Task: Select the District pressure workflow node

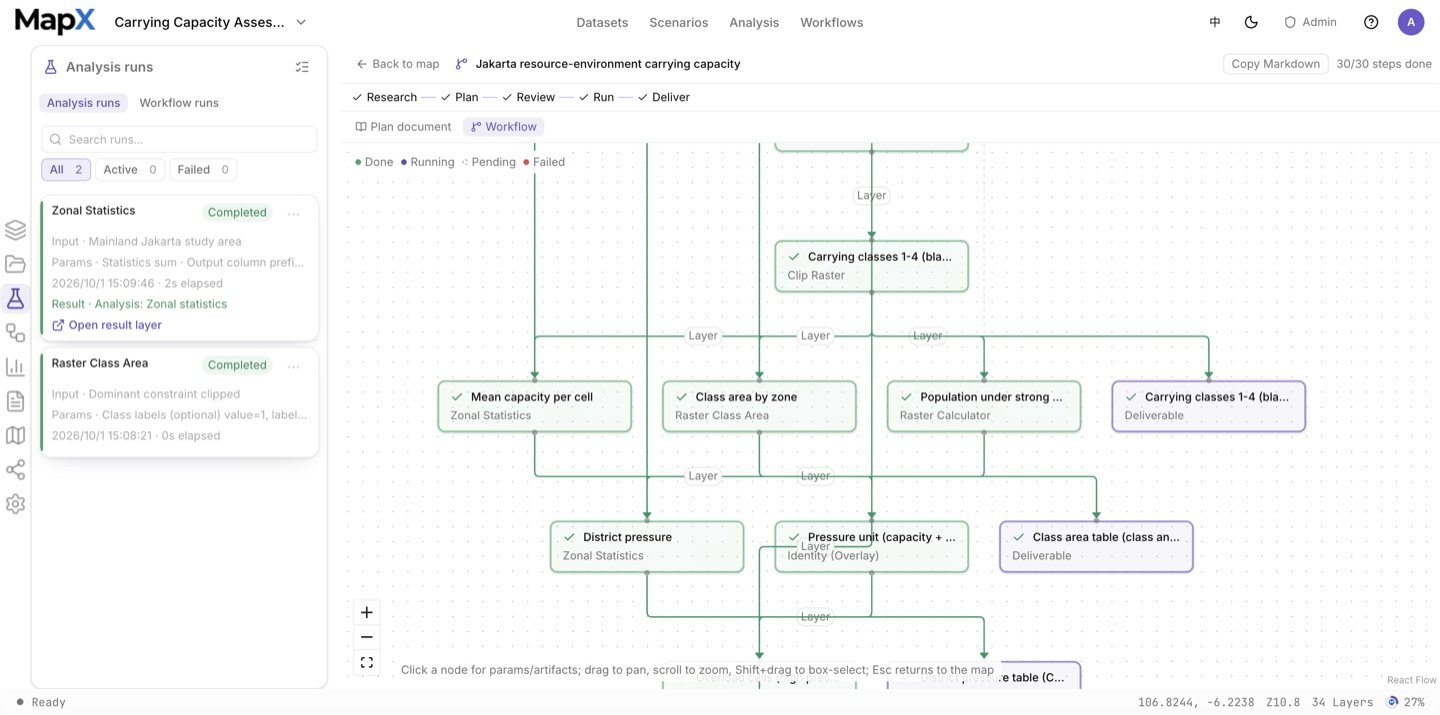Action: (x=647, y=546)
